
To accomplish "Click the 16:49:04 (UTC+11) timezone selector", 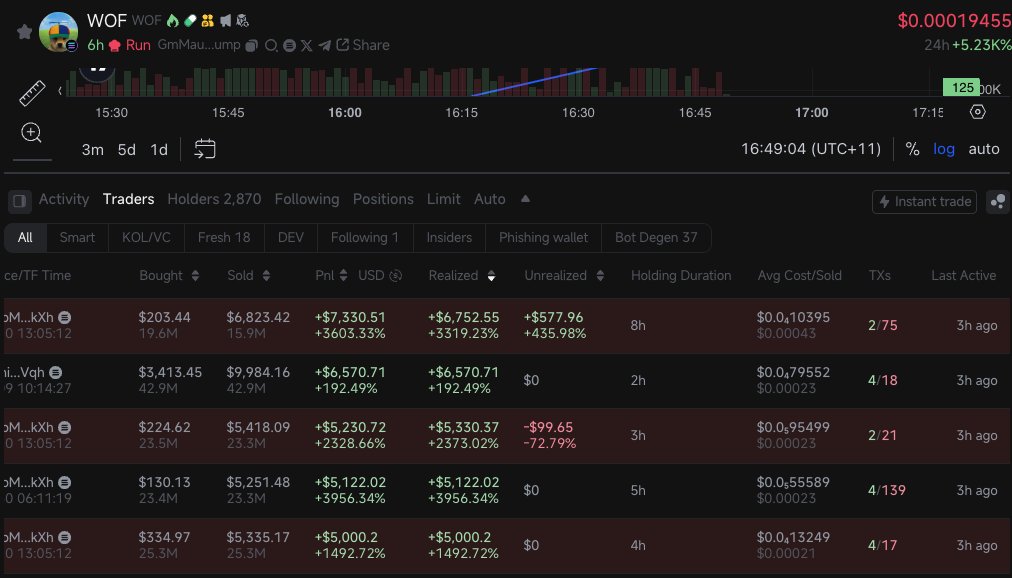I will point(811,149).
